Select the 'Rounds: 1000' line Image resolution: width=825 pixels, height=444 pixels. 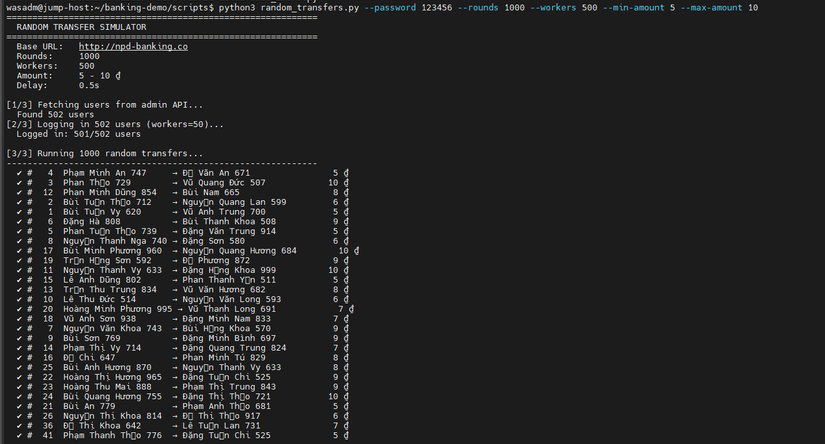58,56
